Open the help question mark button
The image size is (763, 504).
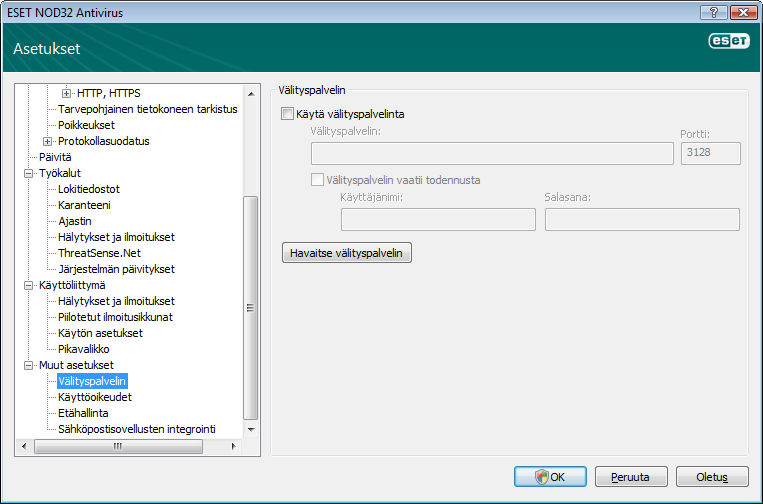coord(713,12)
